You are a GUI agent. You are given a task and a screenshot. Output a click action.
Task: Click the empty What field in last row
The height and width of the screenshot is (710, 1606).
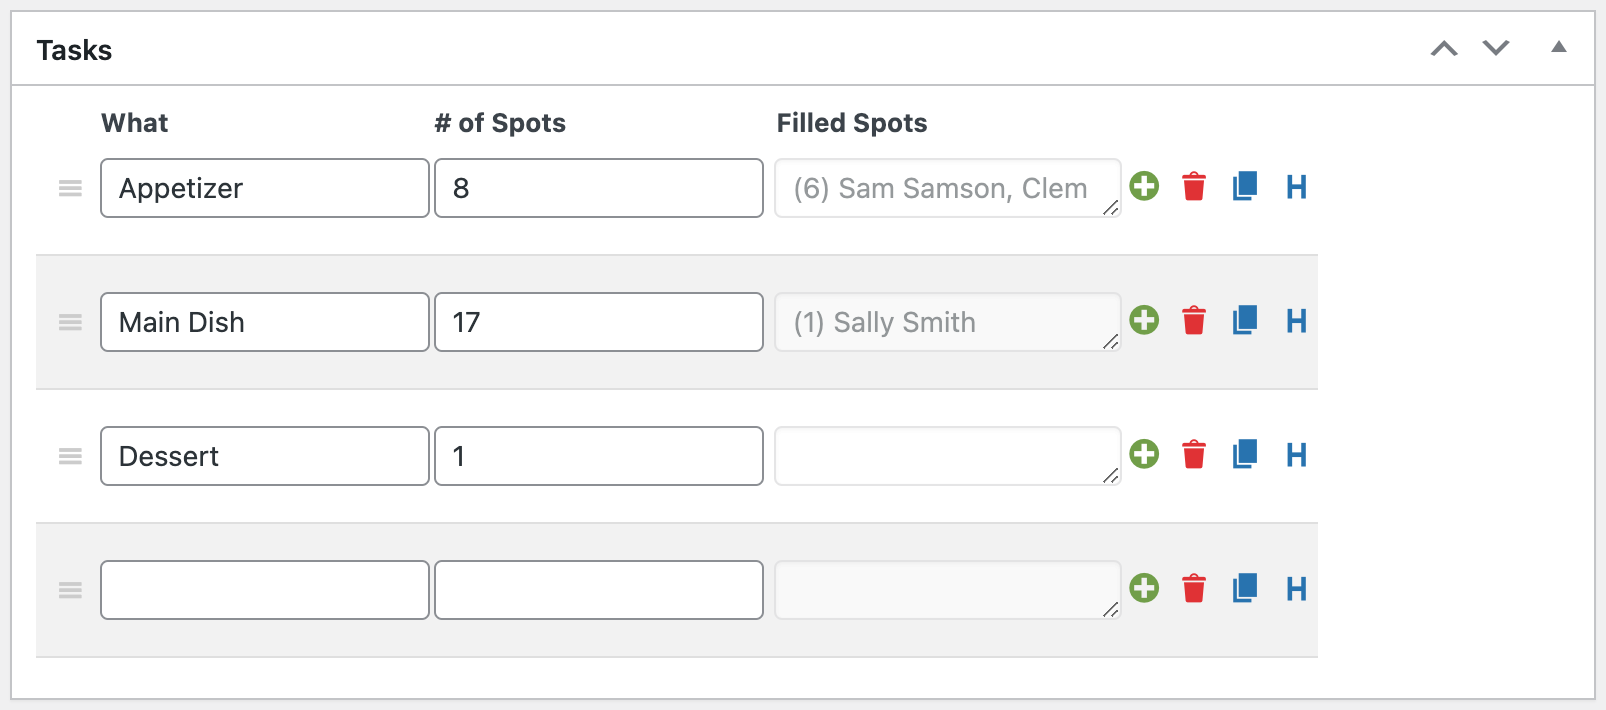point(265,590)
